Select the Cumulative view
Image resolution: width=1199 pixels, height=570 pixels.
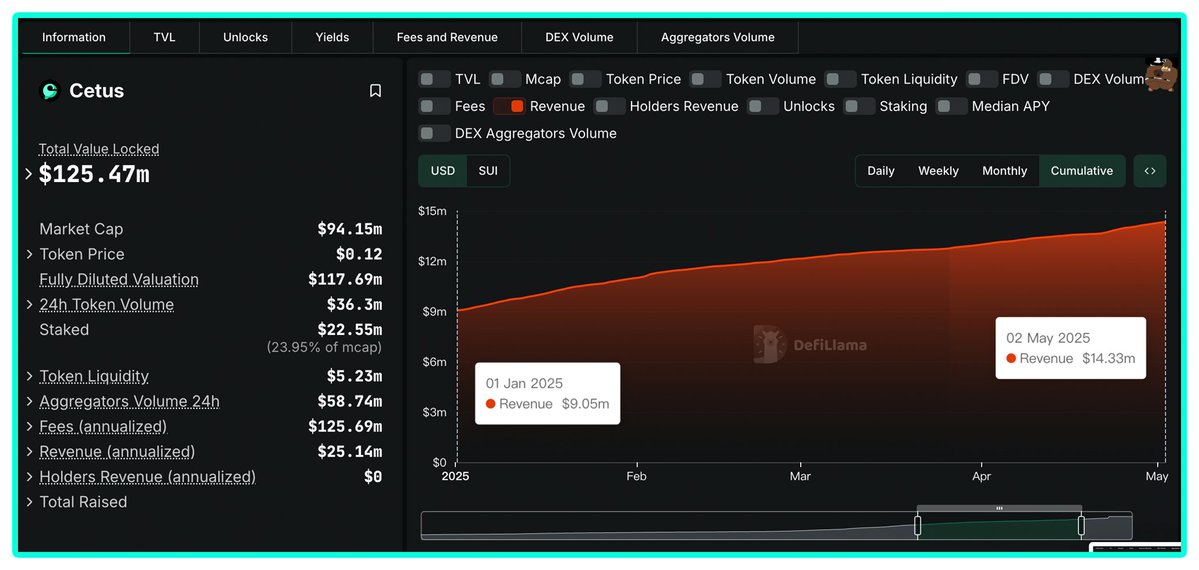click(x=1082, y=171)
